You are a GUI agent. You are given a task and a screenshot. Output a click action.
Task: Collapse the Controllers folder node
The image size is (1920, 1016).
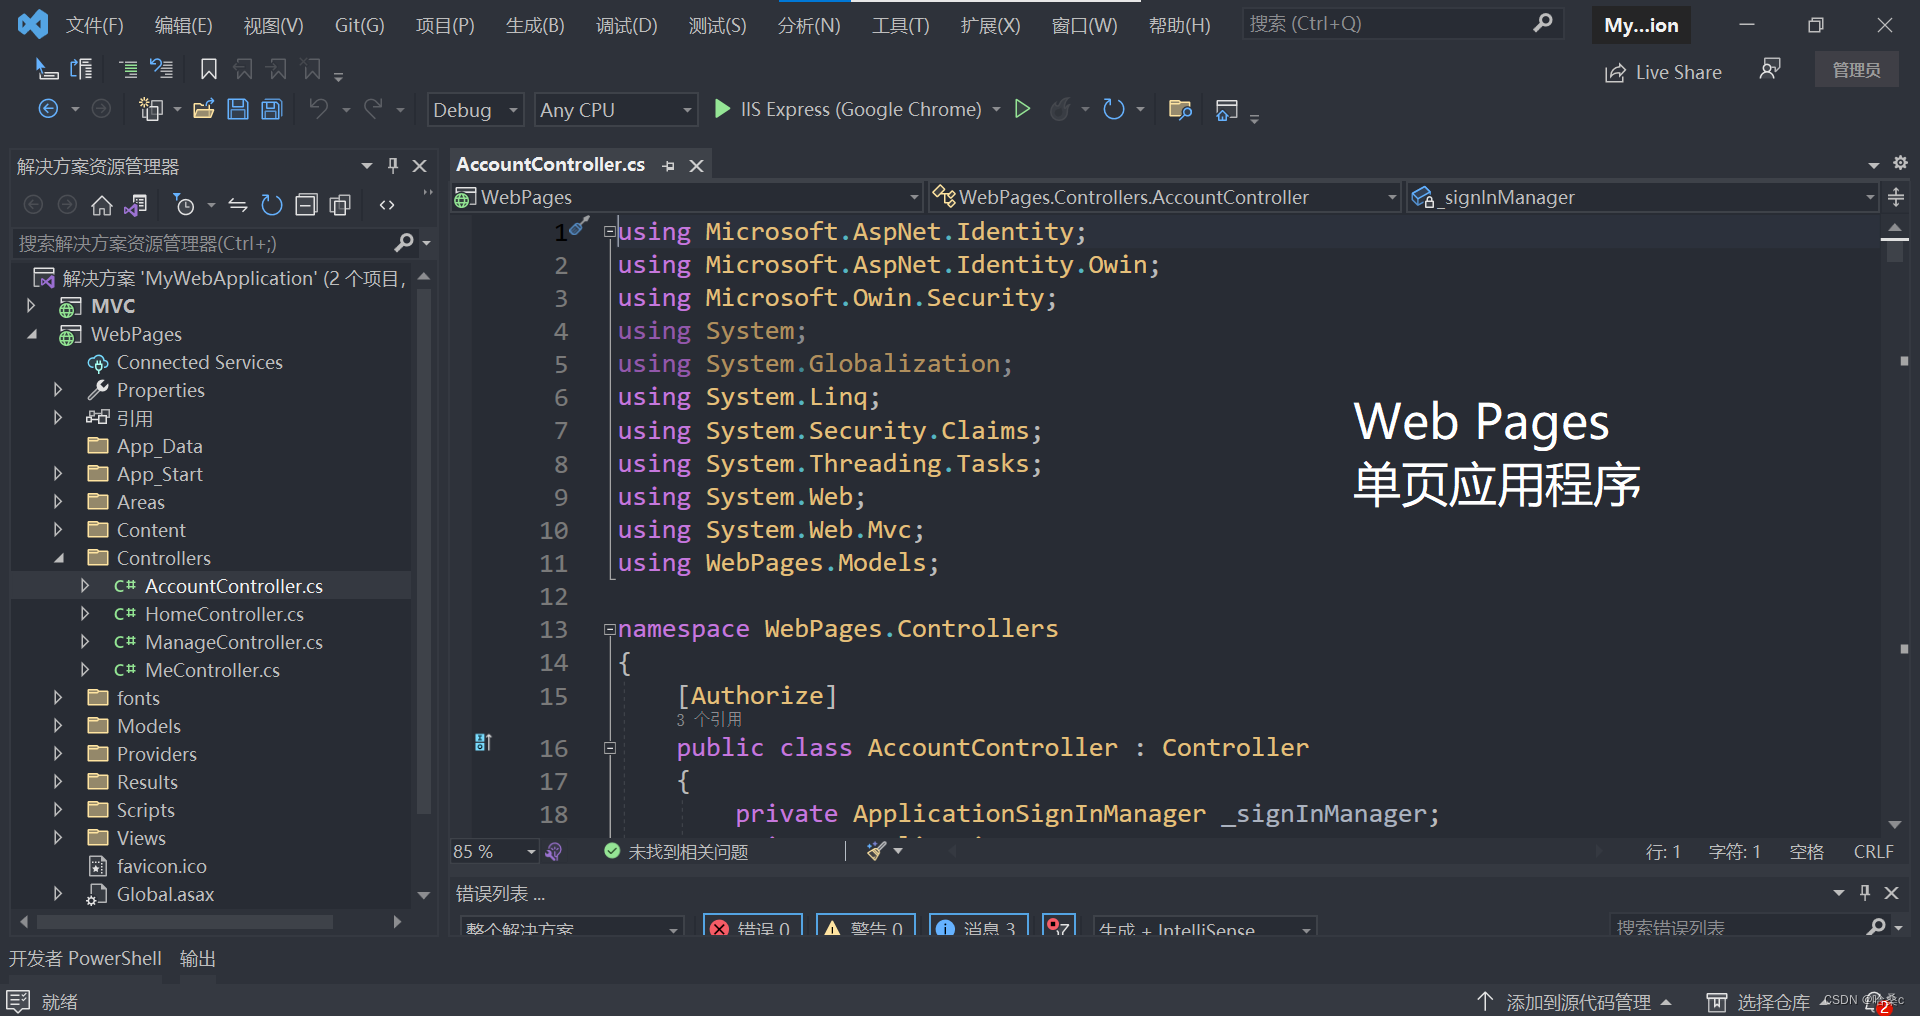pyautogui.click(x=59, y=558)
